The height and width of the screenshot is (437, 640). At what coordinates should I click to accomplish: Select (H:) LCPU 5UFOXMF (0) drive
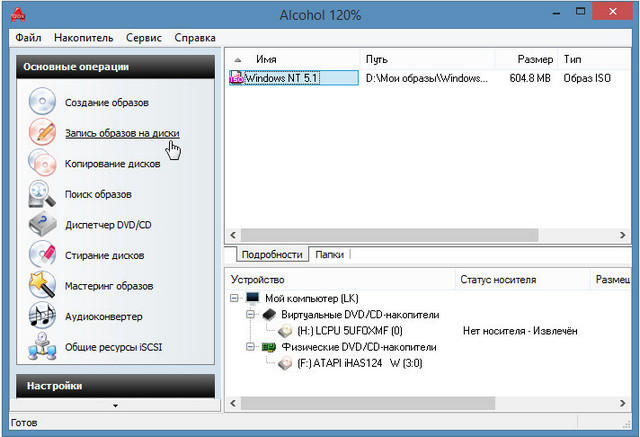(x=350, y=331)
